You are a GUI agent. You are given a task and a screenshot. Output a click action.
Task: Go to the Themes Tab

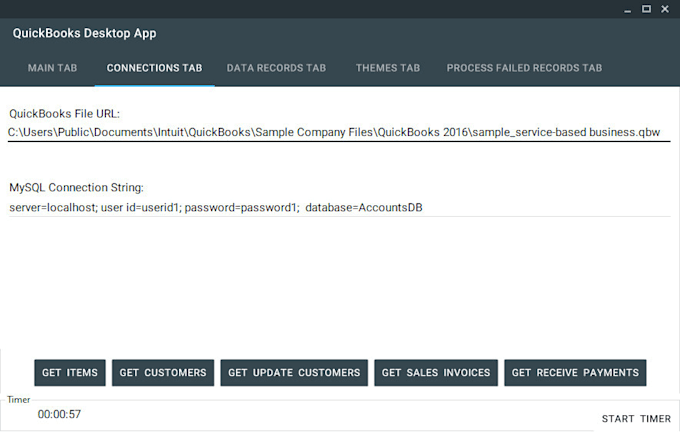click(388, 68)
